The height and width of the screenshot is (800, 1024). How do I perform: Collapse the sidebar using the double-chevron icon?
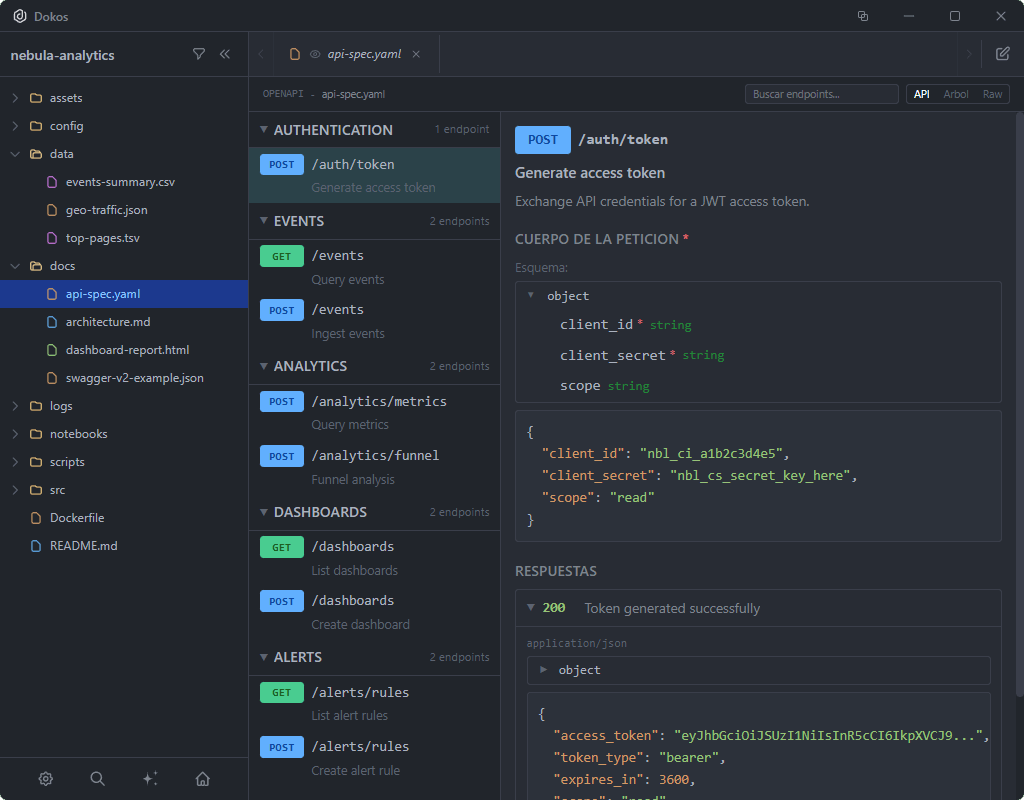[225, 55]
